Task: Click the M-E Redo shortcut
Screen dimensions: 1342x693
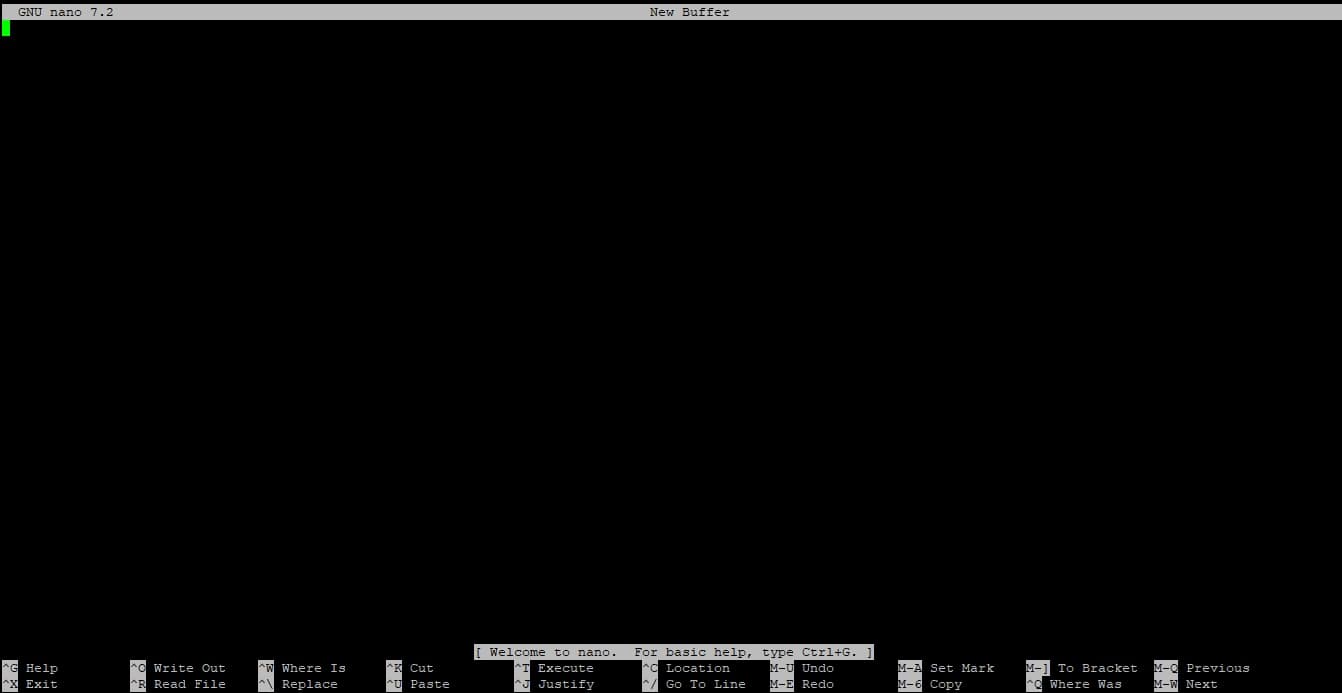Action: [x=803, y=684]
